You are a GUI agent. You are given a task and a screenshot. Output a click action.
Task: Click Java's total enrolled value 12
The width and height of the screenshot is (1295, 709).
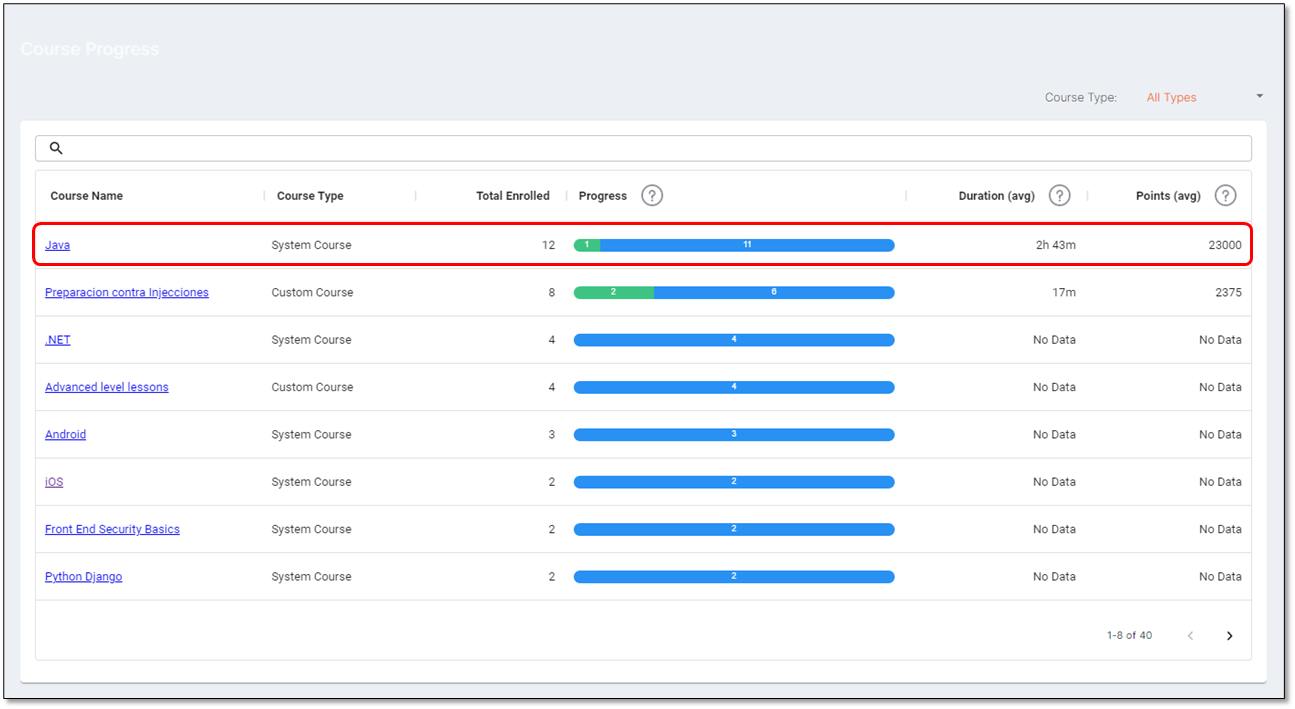click(548, 245)
